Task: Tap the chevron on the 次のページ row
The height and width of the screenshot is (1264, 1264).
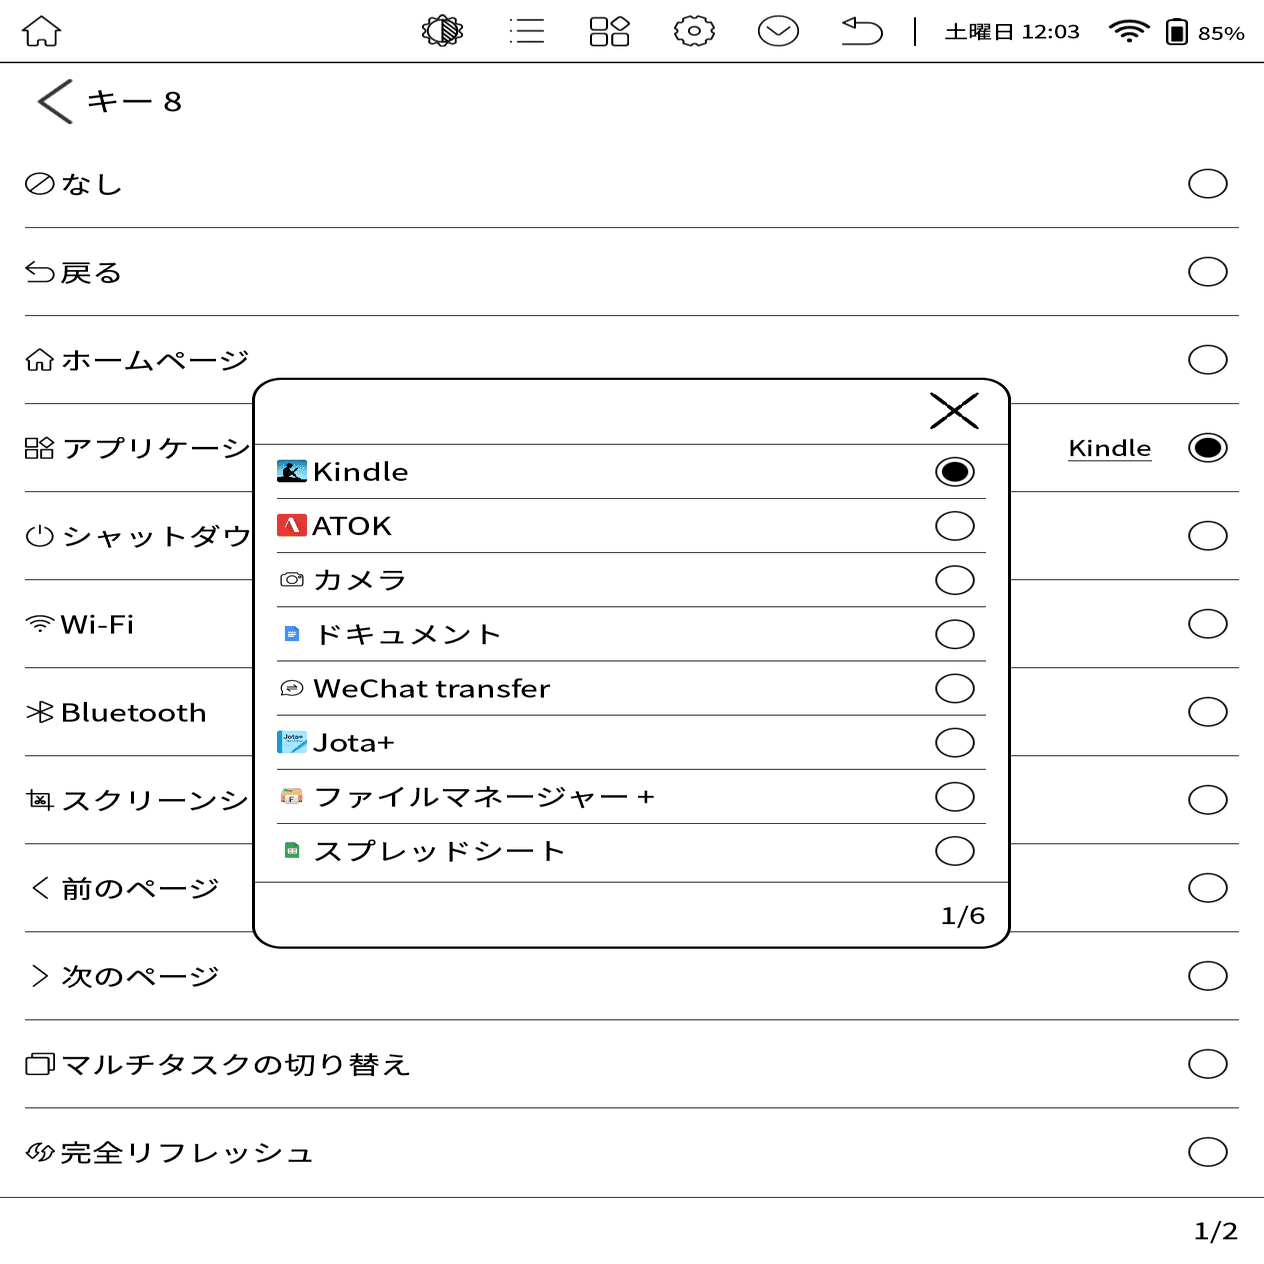Action: click(39, 975)
